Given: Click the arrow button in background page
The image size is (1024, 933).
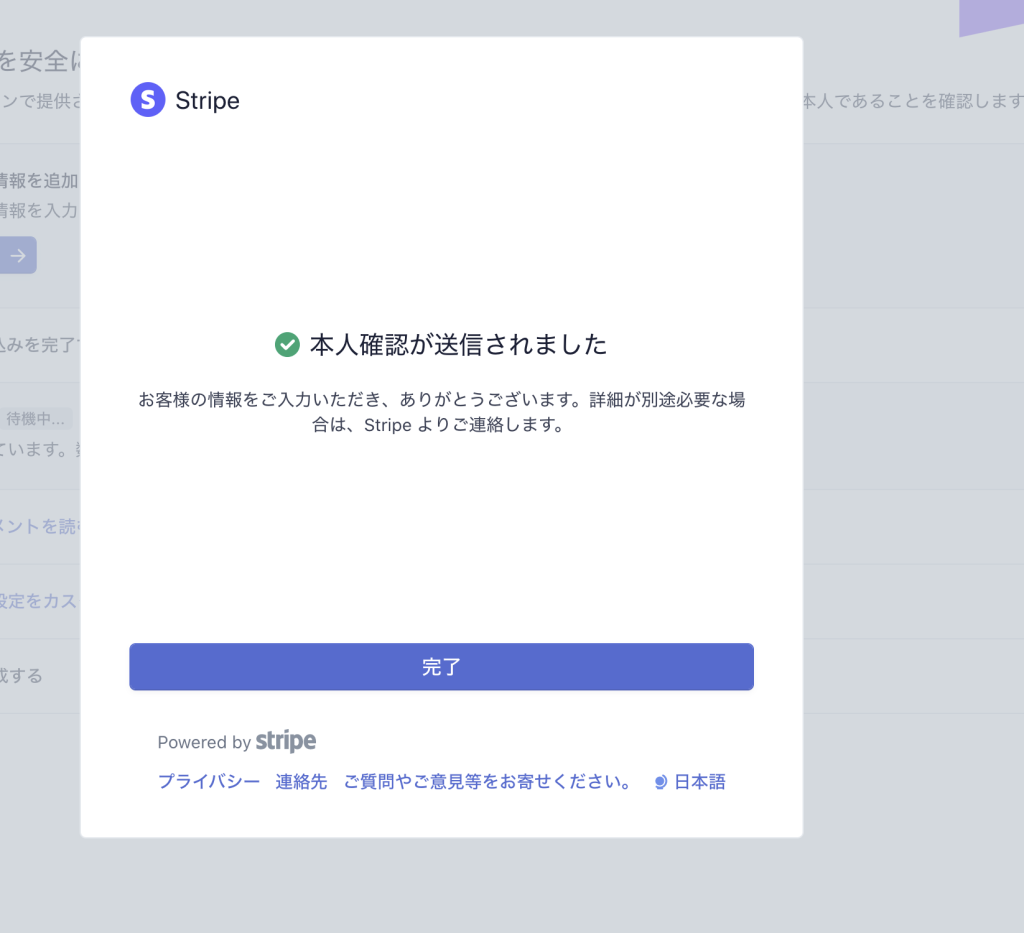Looking at the screenshot, I should [x=18, y=255].
